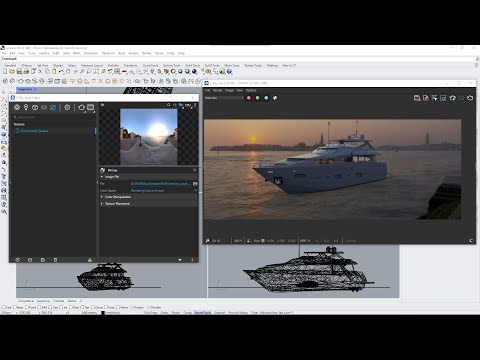This screenshot has width=480, height=360.
Task: Open Rhino Render menu
Action: [147, 53]
